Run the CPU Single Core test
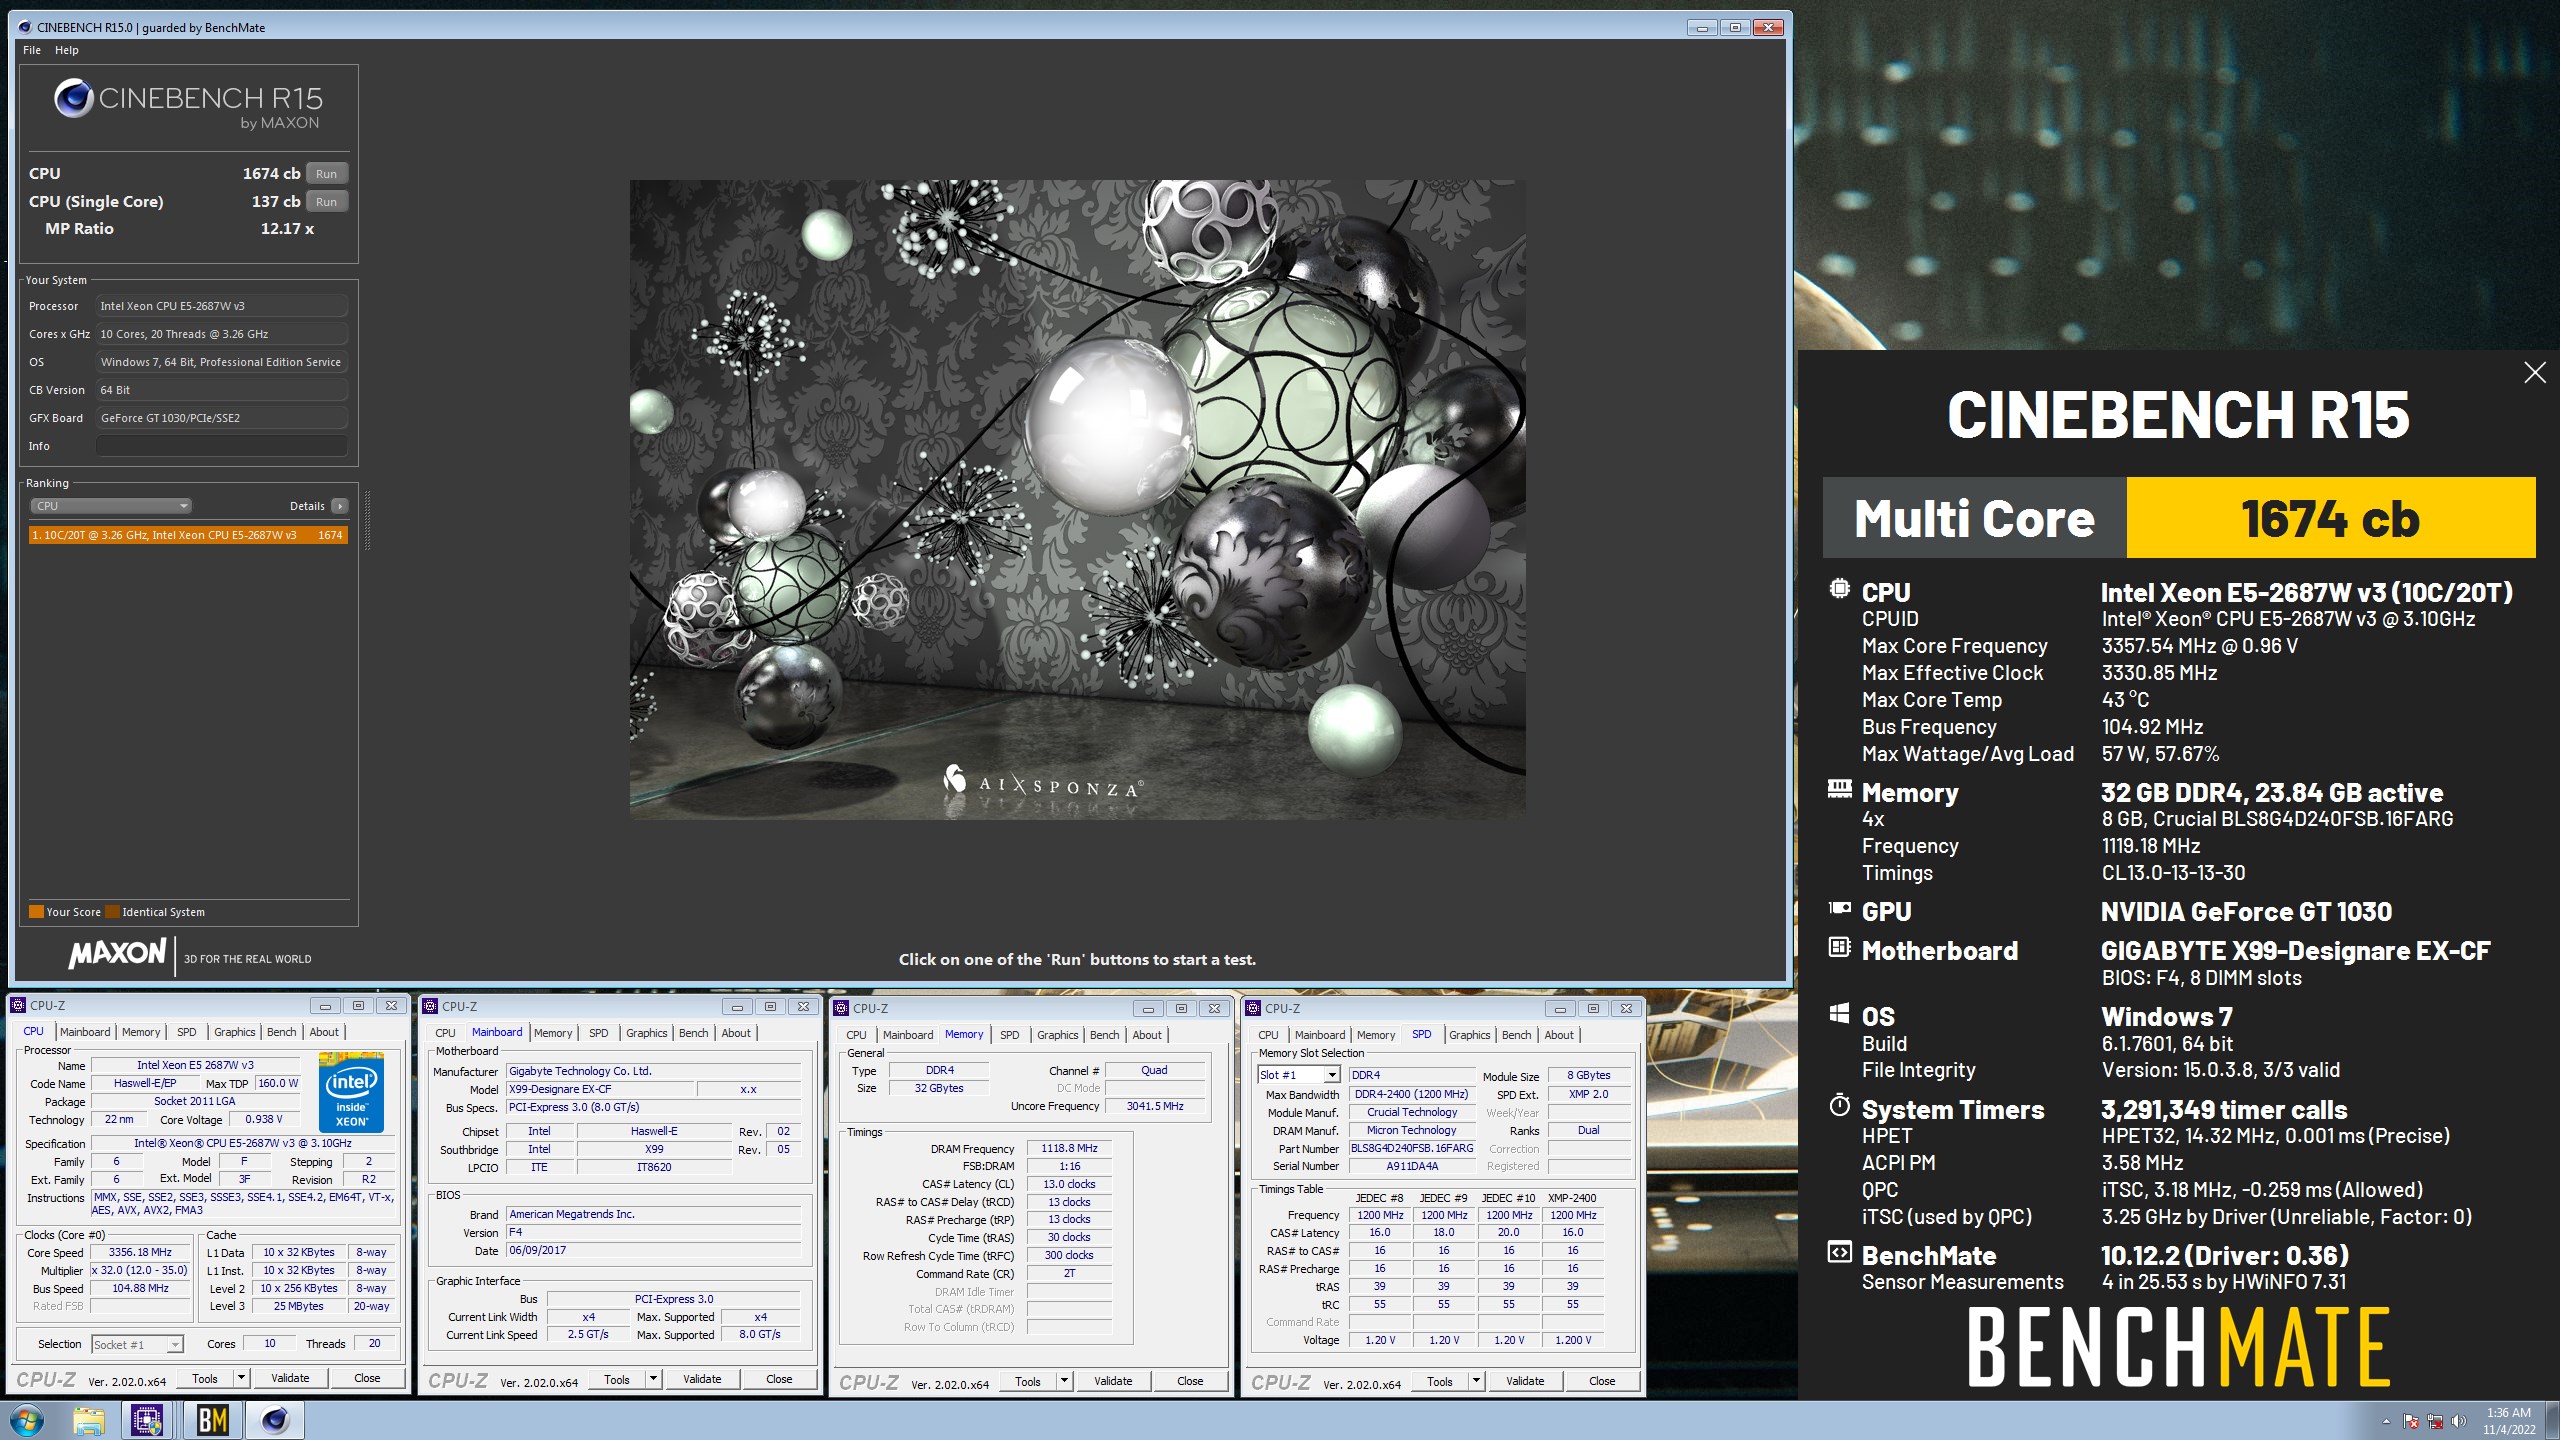Screen dimensions: 2560x1440 point(327,202)
